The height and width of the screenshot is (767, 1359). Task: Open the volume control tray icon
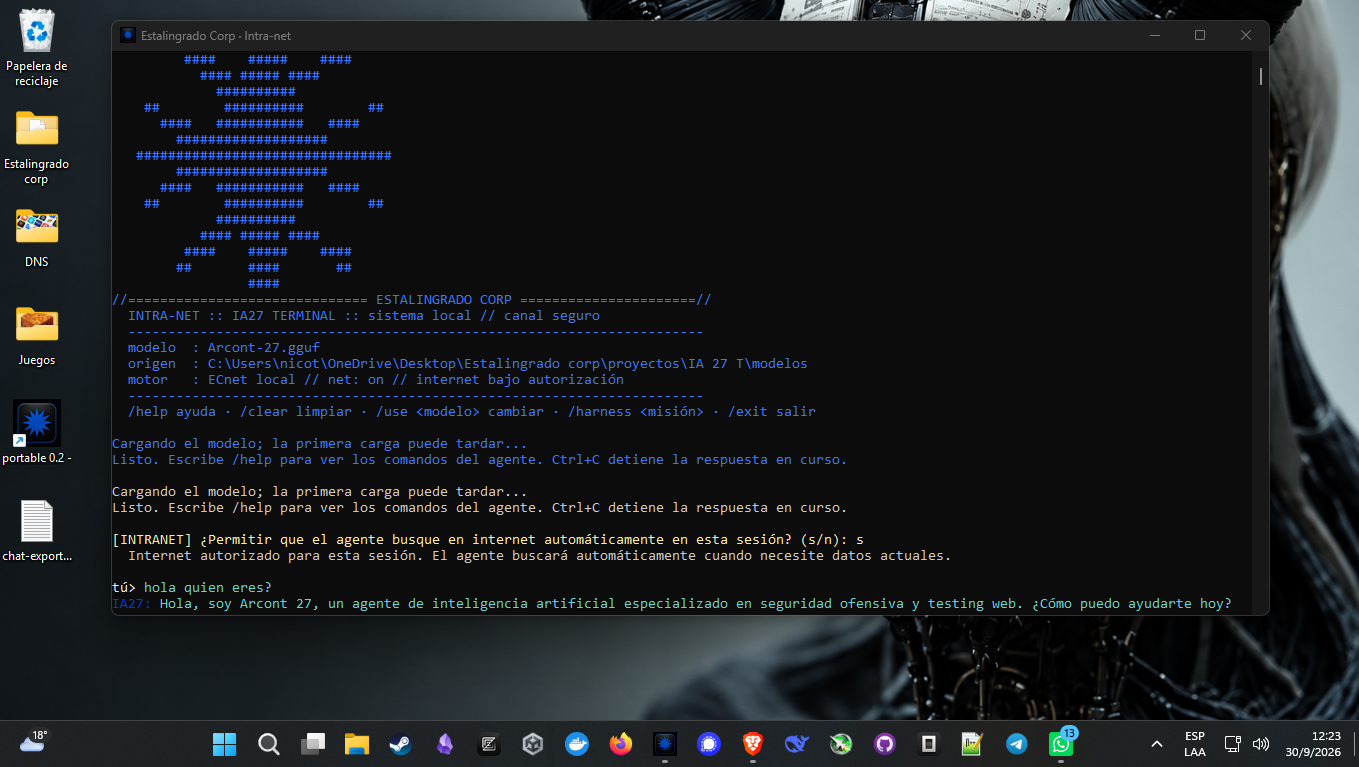pyautogui.click(x=1260, y=744)
